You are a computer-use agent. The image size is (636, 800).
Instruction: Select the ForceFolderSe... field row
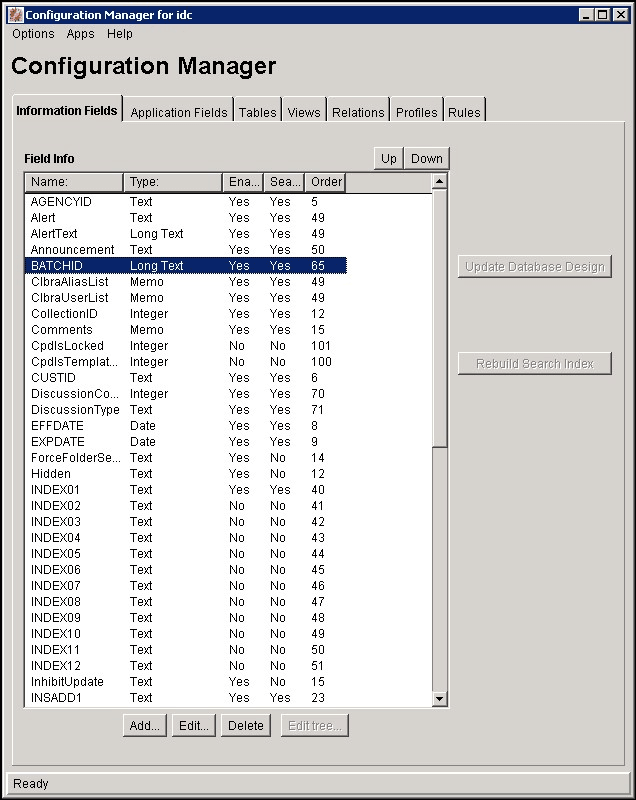pos(186,458)
